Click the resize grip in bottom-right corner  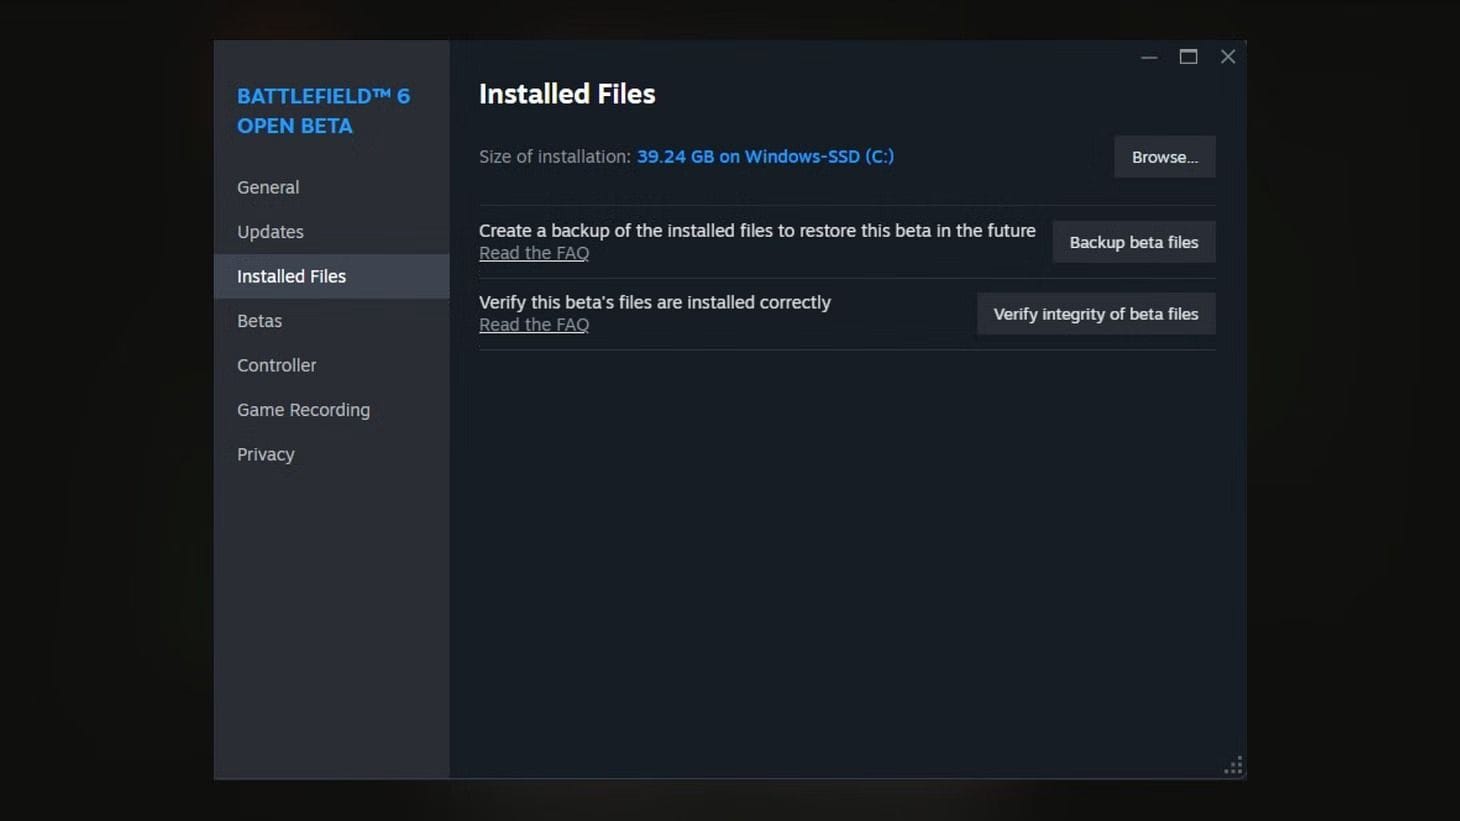point(1233,765)
